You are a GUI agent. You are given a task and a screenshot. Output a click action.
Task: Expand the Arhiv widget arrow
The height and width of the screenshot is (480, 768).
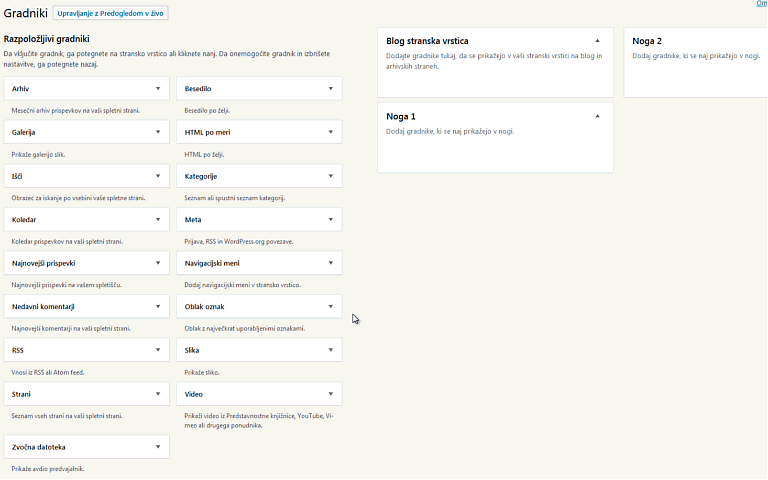157,89
